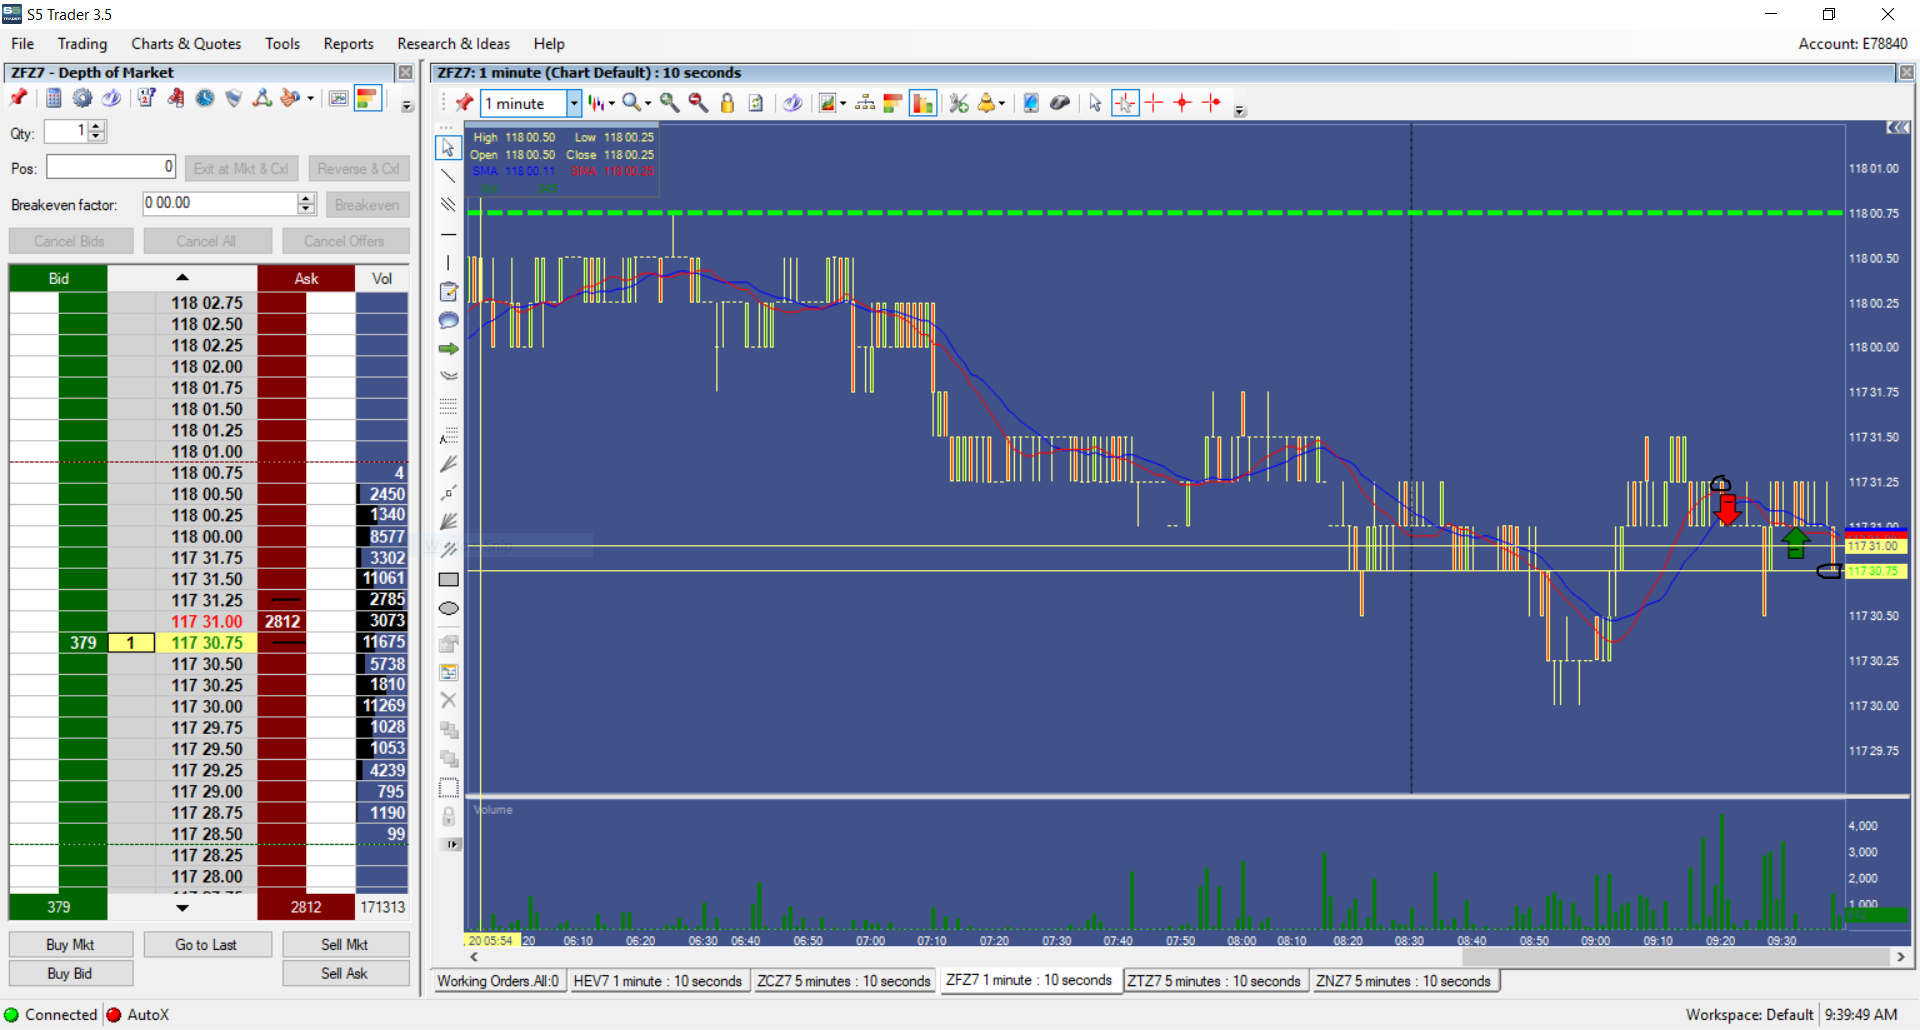Select the trend line drawing tool
1920x1030 pixels.
coord(448,176)
